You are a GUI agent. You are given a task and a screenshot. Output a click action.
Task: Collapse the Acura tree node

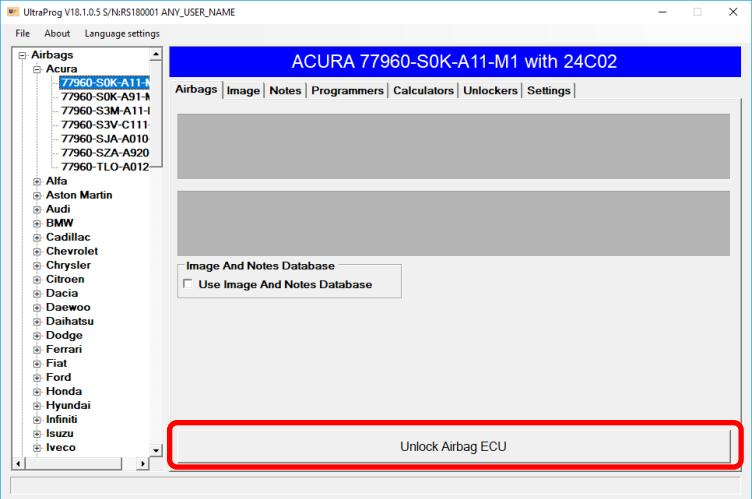click(x=37, y=70)
